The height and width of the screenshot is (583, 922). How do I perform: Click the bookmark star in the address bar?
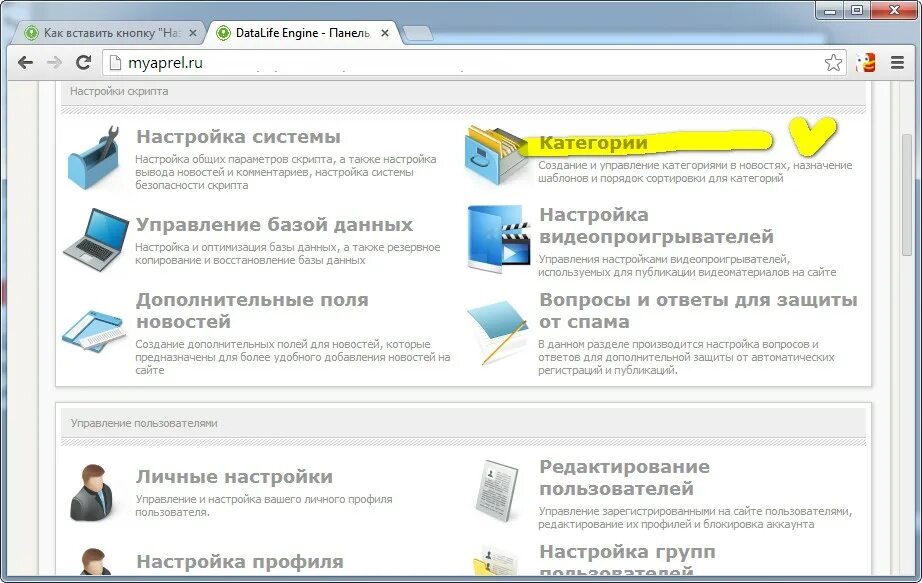[834, 62]
